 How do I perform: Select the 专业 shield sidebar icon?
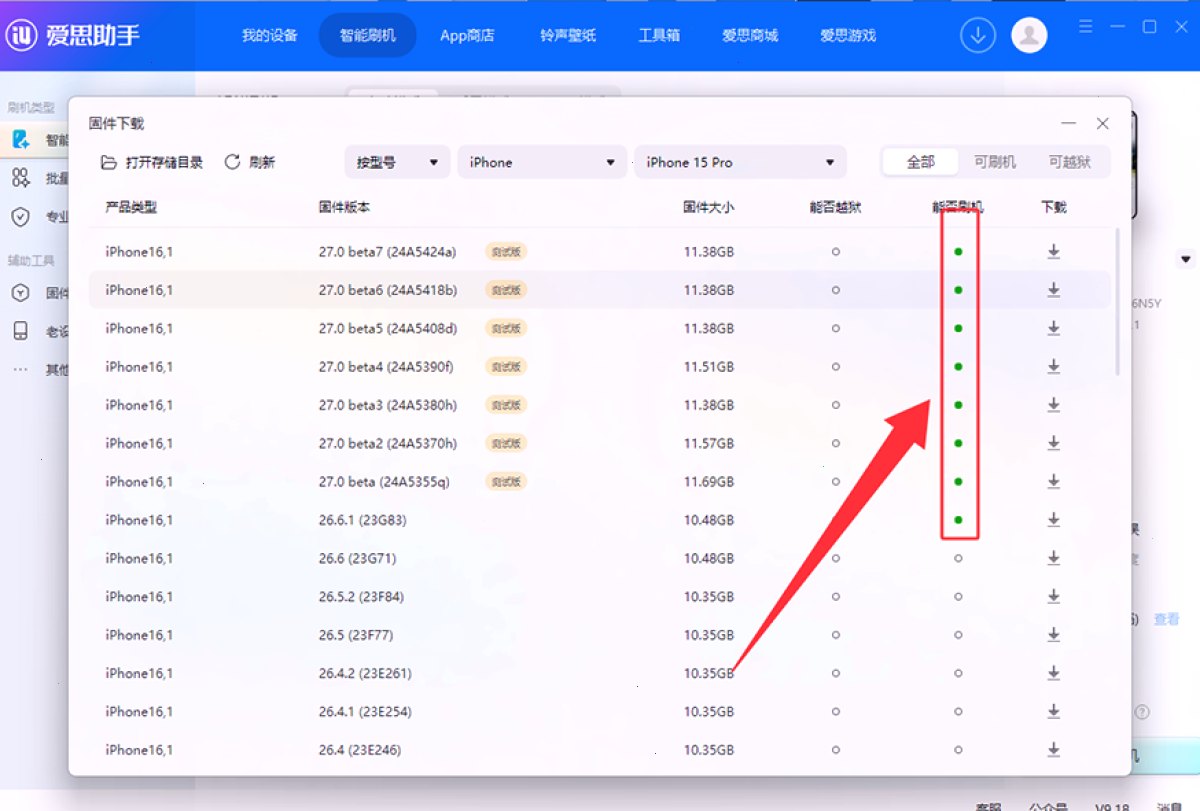click(21, 217)
